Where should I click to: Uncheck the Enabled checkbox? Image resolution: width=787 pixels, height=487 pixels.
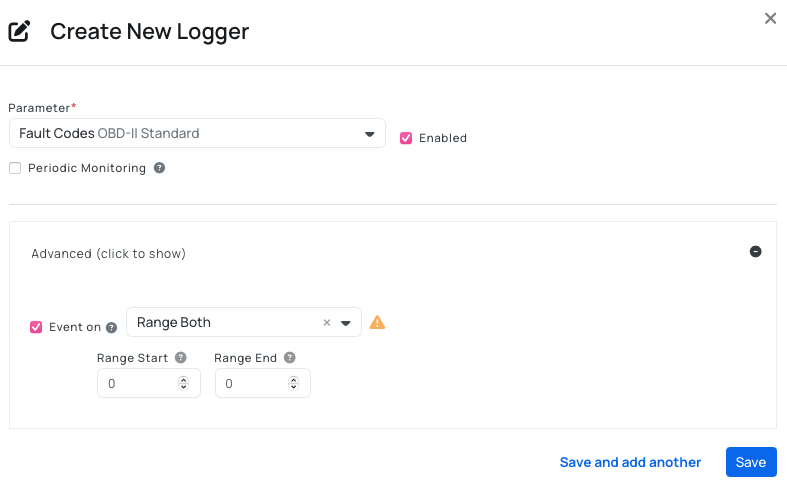406,138
